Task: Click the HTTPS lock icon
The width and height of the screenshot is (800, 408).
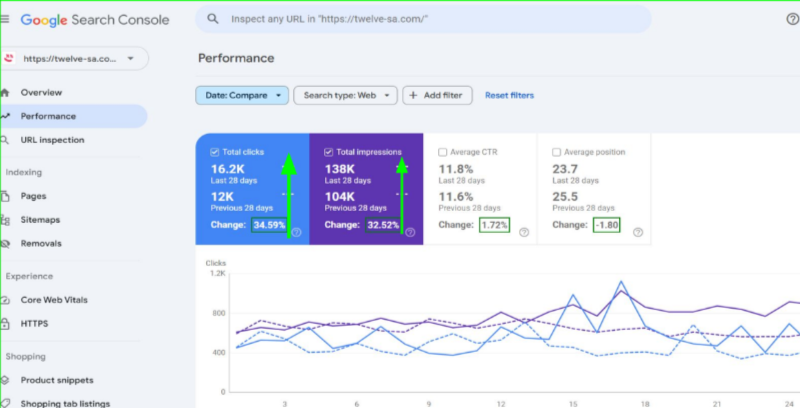Action: 5,323
